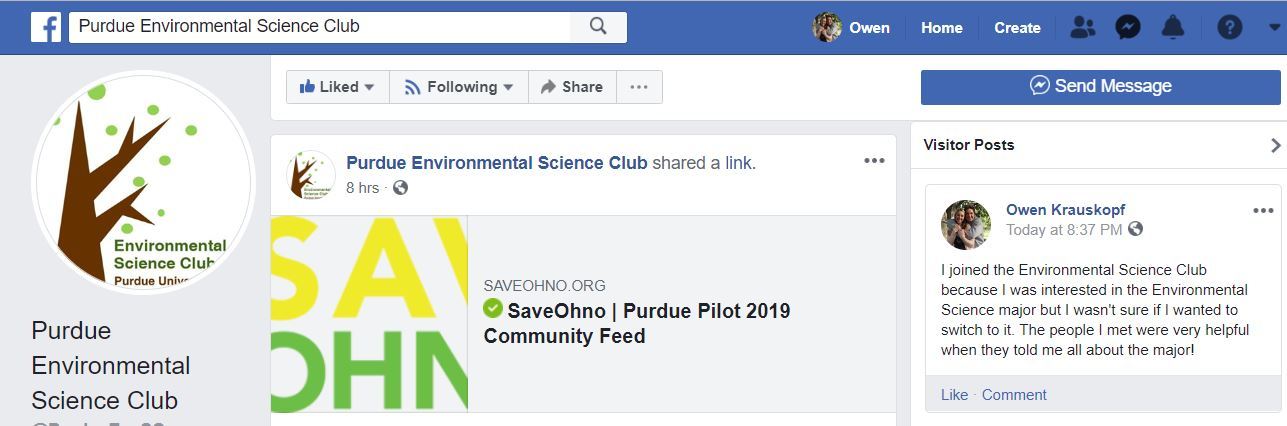Screen dimensions: 1287x426
Task: Click the Send Message button
Action: point(1100,86)
